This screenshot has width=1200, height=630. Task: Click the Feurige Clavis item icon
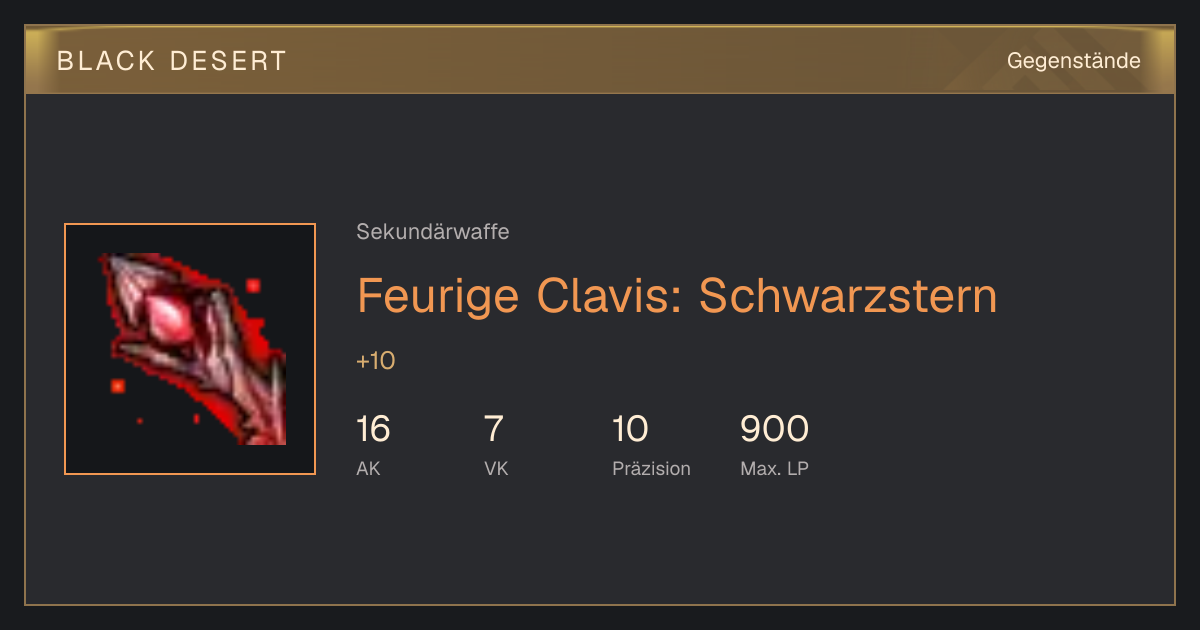coord(190,349)
